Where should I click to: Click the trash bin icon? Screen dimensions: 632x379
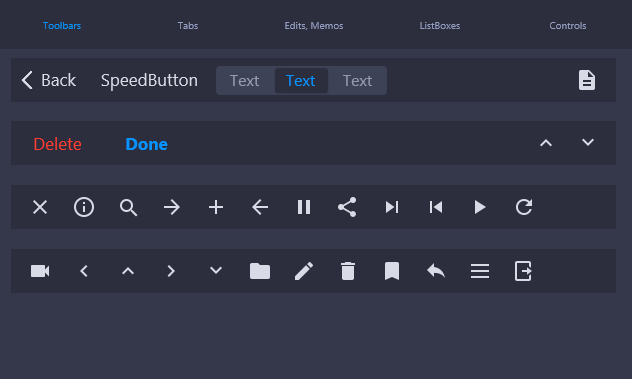(348, 271)
